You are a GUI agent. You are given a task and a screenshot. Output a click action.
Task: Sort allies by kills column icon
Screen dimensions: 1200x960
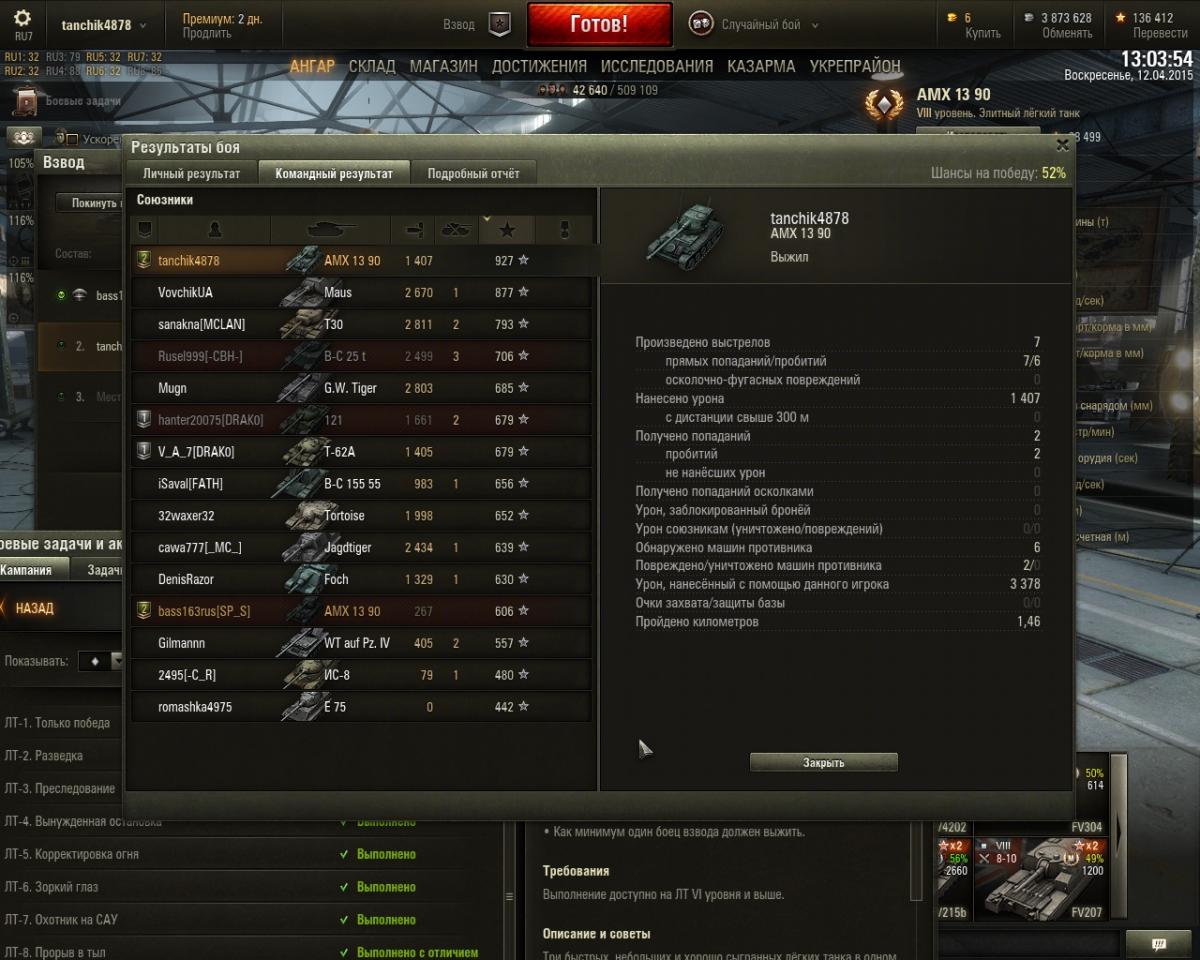(x=457, y=230)
